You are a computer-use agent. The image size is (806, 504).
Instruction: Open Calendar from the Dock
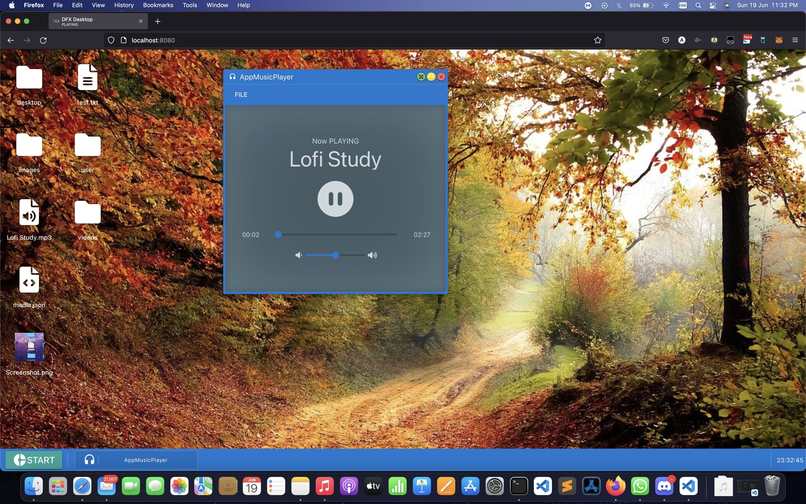tap(251, 485)
